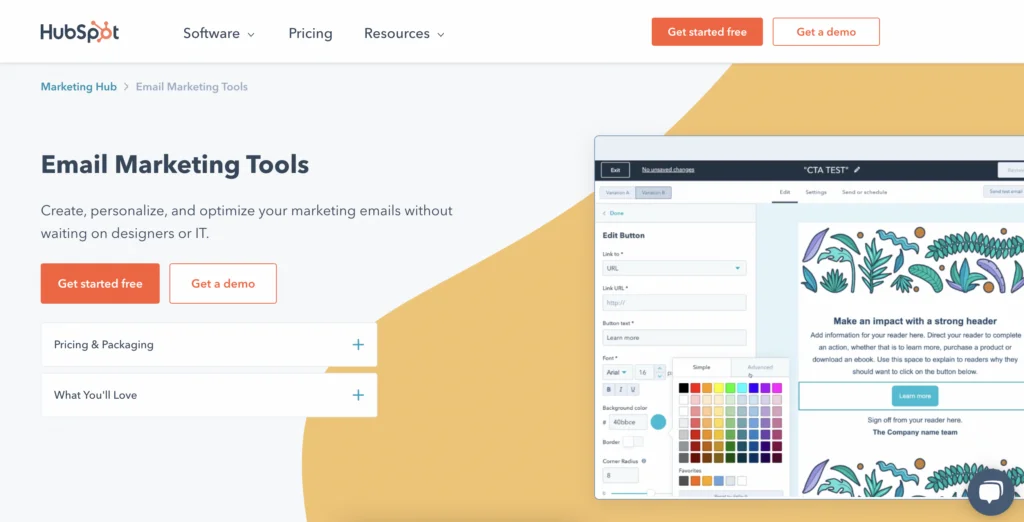Click 'Make an impact with a strong header'
Screen dimensions: 1024x522
coord(915,321)
